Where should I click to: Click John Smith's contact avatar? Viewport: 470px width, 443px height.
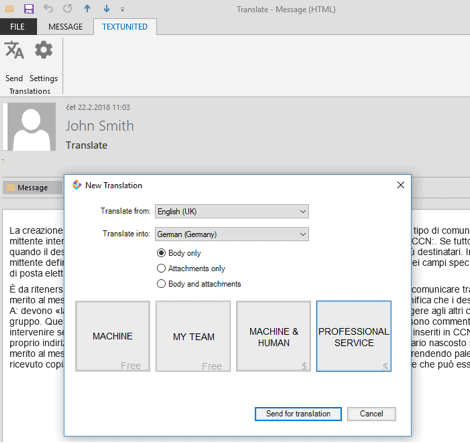(32, 127)
